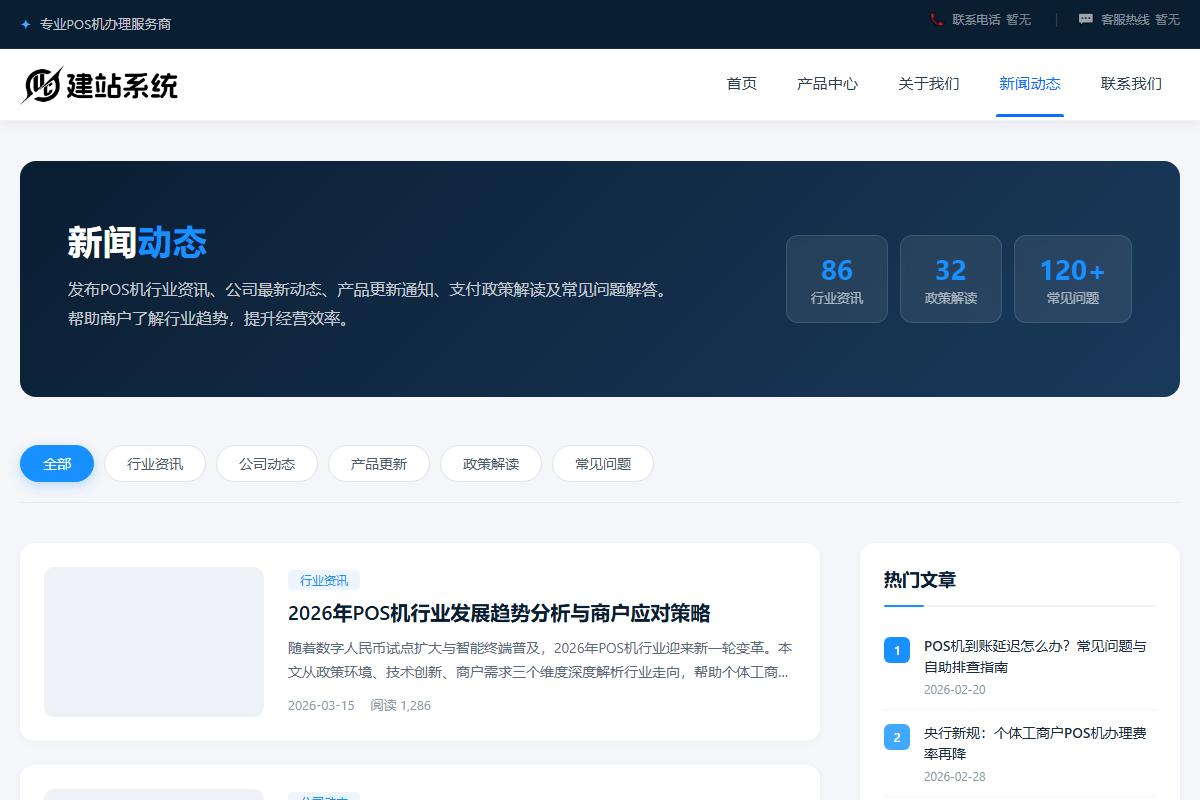Image resolution: width=1200 pixels, height=800 pixels.
Task: Click 联系电话 暂无 text
Action: click(x=991, y=19)
